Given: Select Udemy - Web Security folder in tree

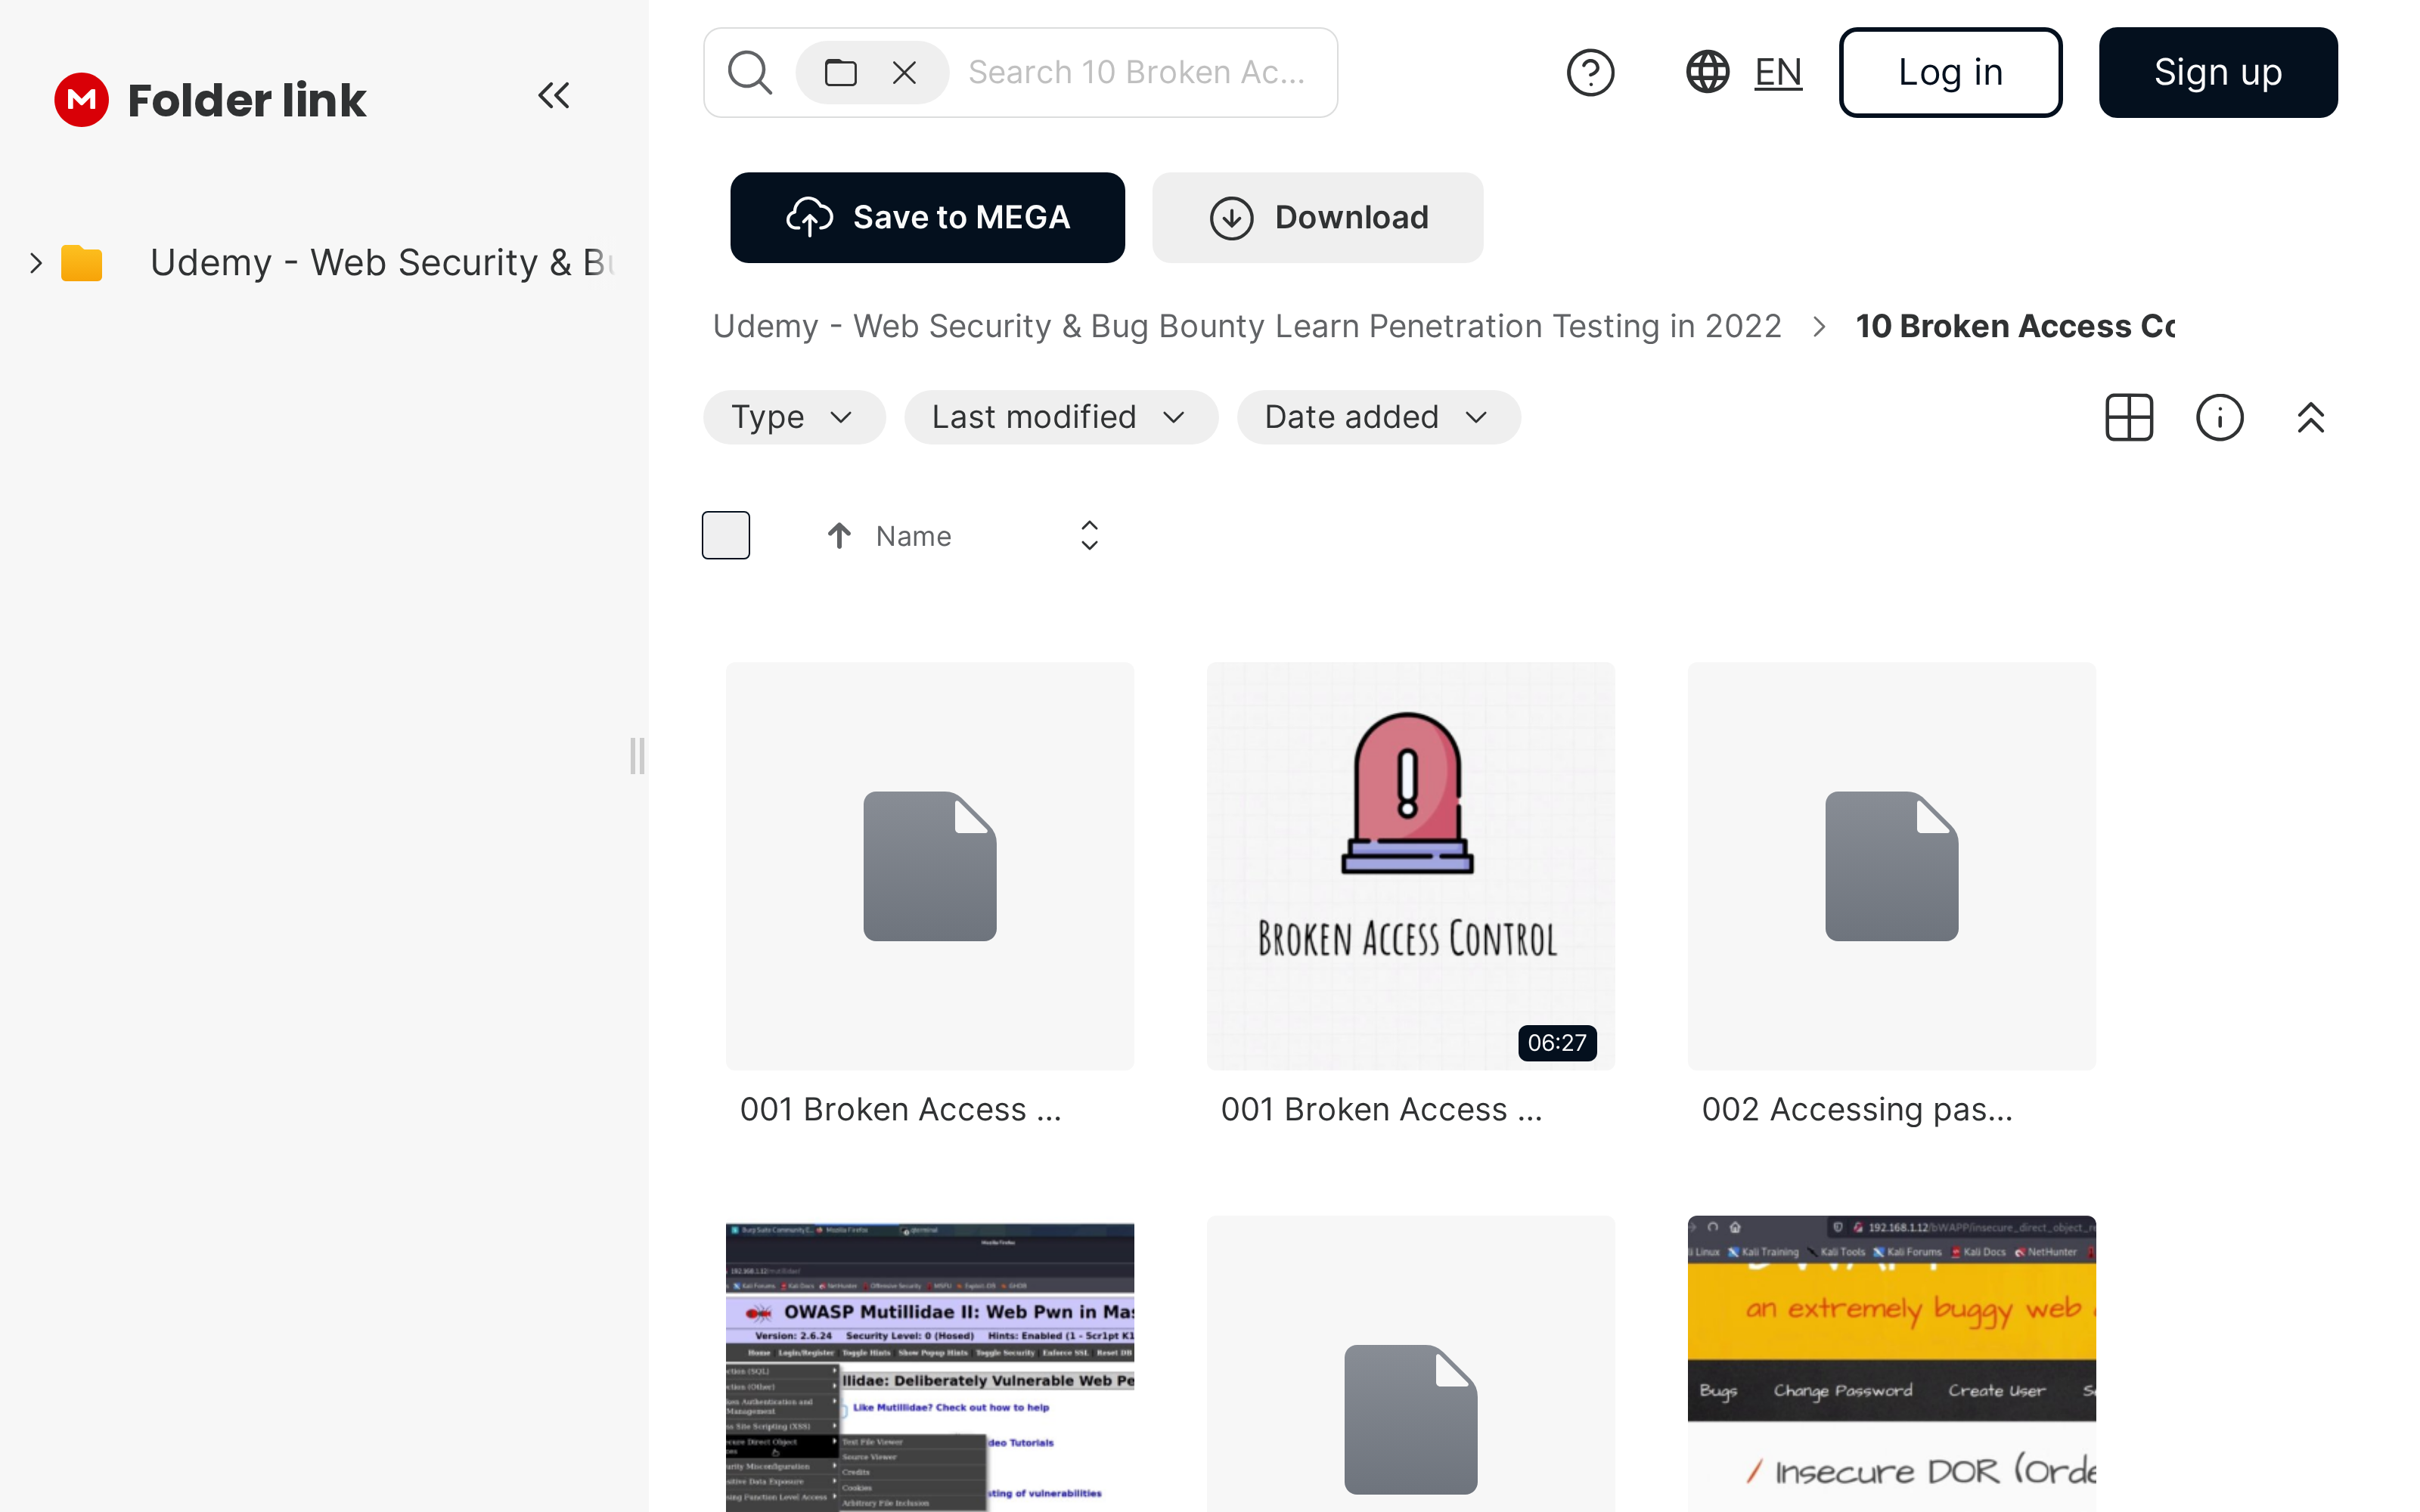Looking at the screenshot, I should [x=382, y=263].
